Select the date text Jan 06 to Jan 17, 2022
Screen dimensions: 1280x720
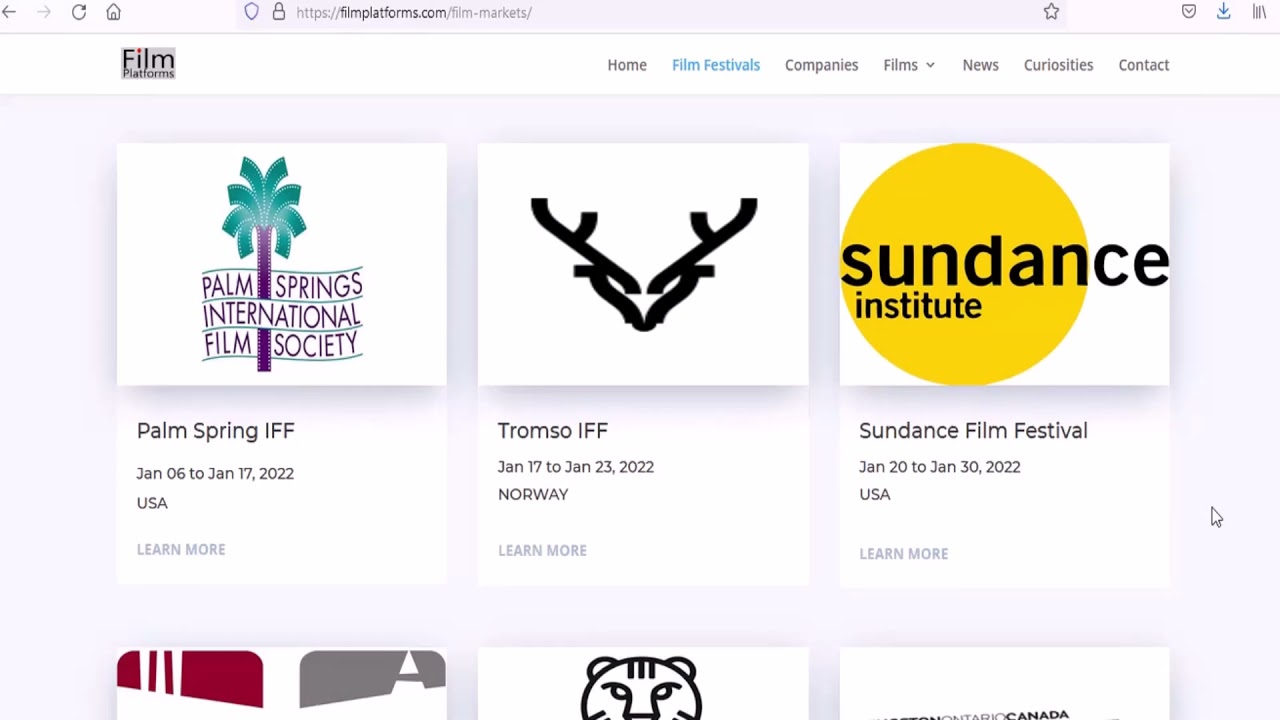point(215,474)
